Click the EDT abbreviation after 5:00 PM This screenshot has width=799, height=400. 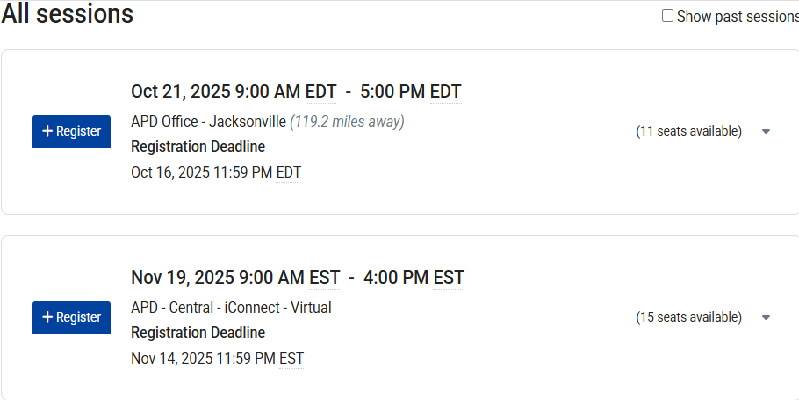coord(445,92)
